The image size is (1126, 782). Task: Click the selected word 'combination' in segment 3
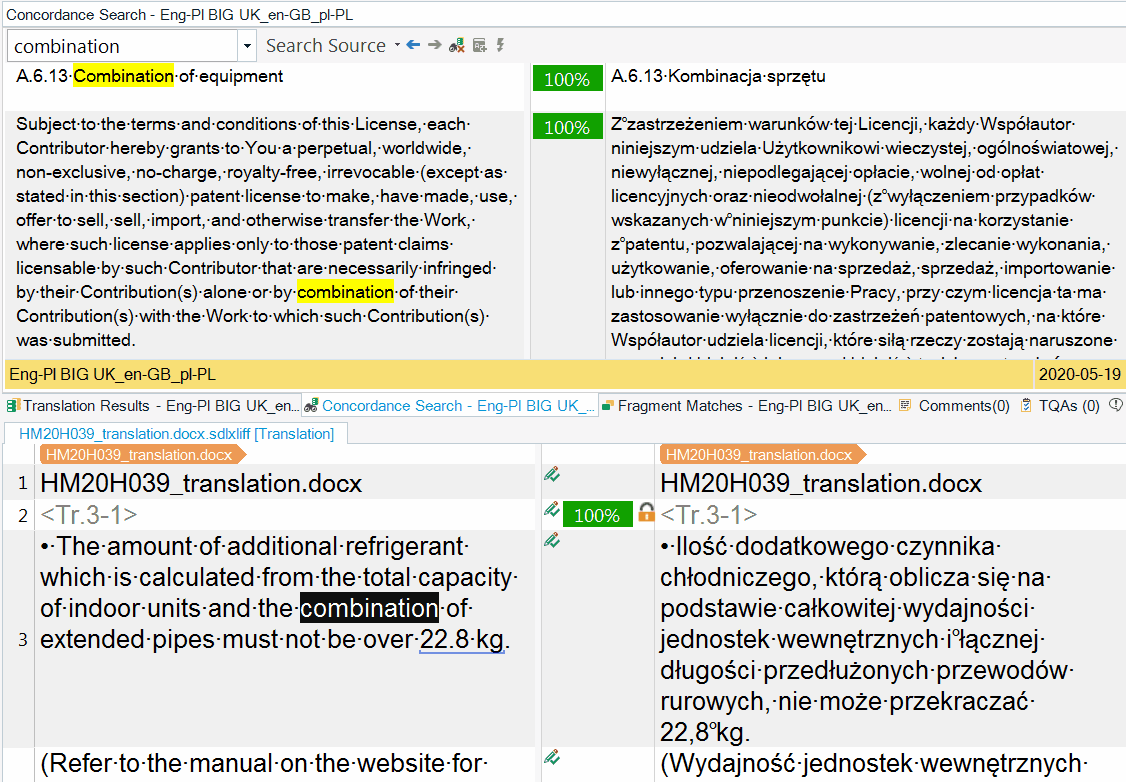tap(369, 608)
